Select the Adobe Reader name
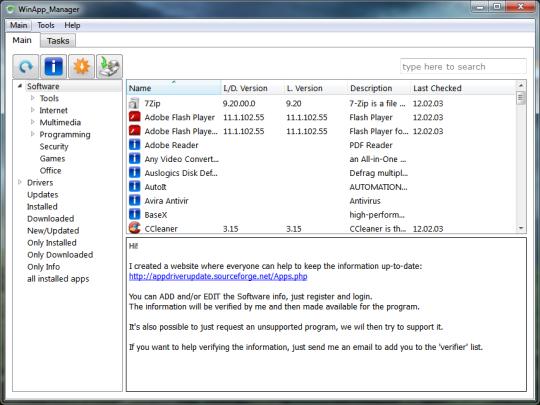 tap(171, 145)
